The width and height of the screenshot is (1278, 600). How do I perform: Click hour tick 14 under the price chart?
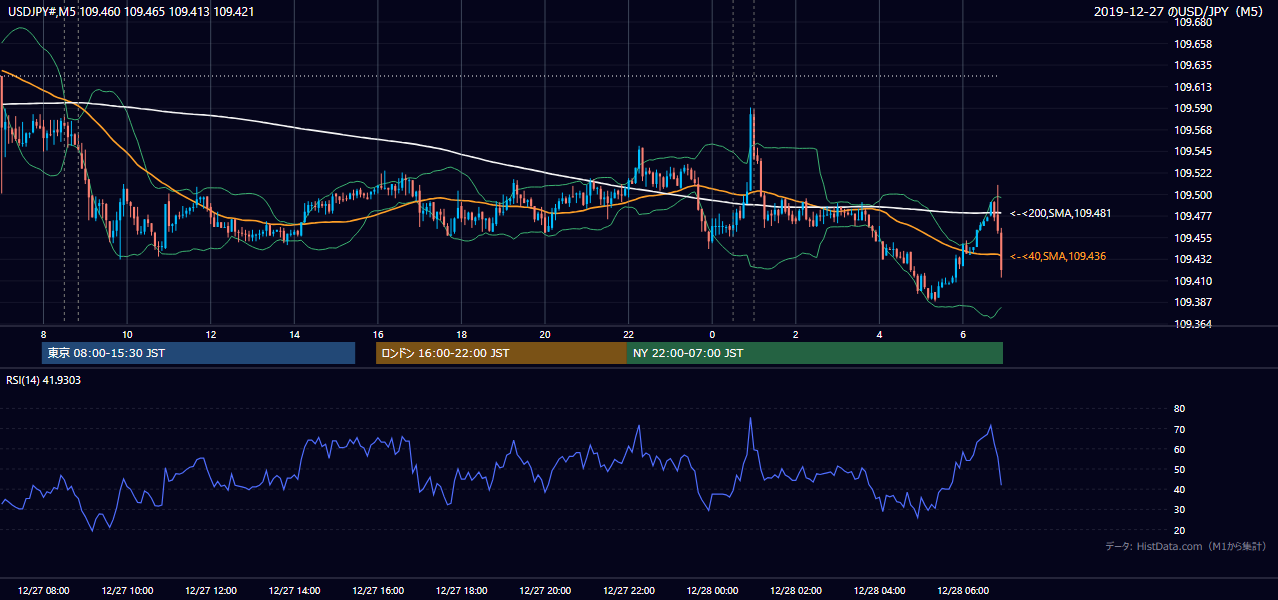294,334
